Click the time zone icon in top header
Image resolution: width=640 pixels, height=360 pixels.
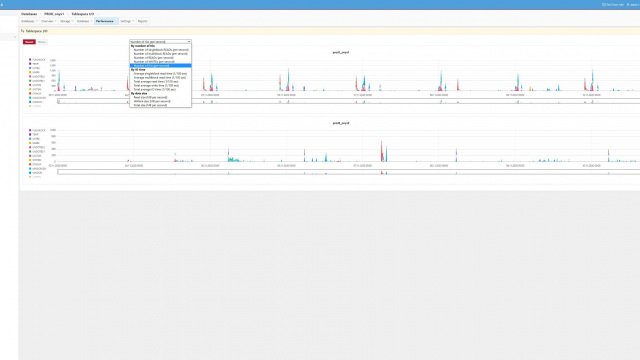604,4
